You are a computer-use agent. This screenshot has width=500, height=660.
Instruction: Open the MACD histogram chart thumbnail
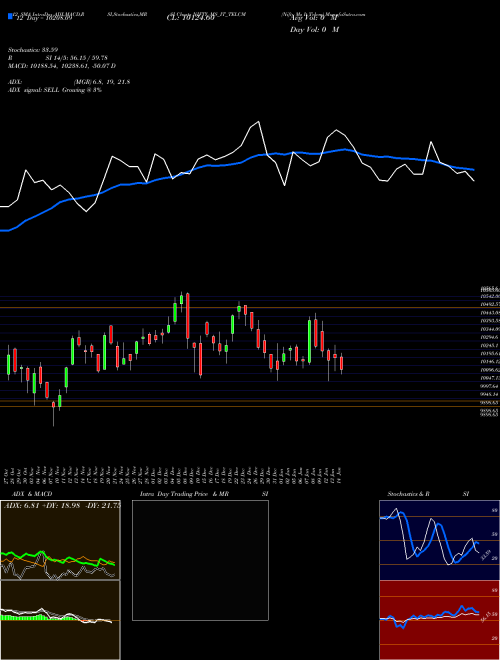pos(60,620)
